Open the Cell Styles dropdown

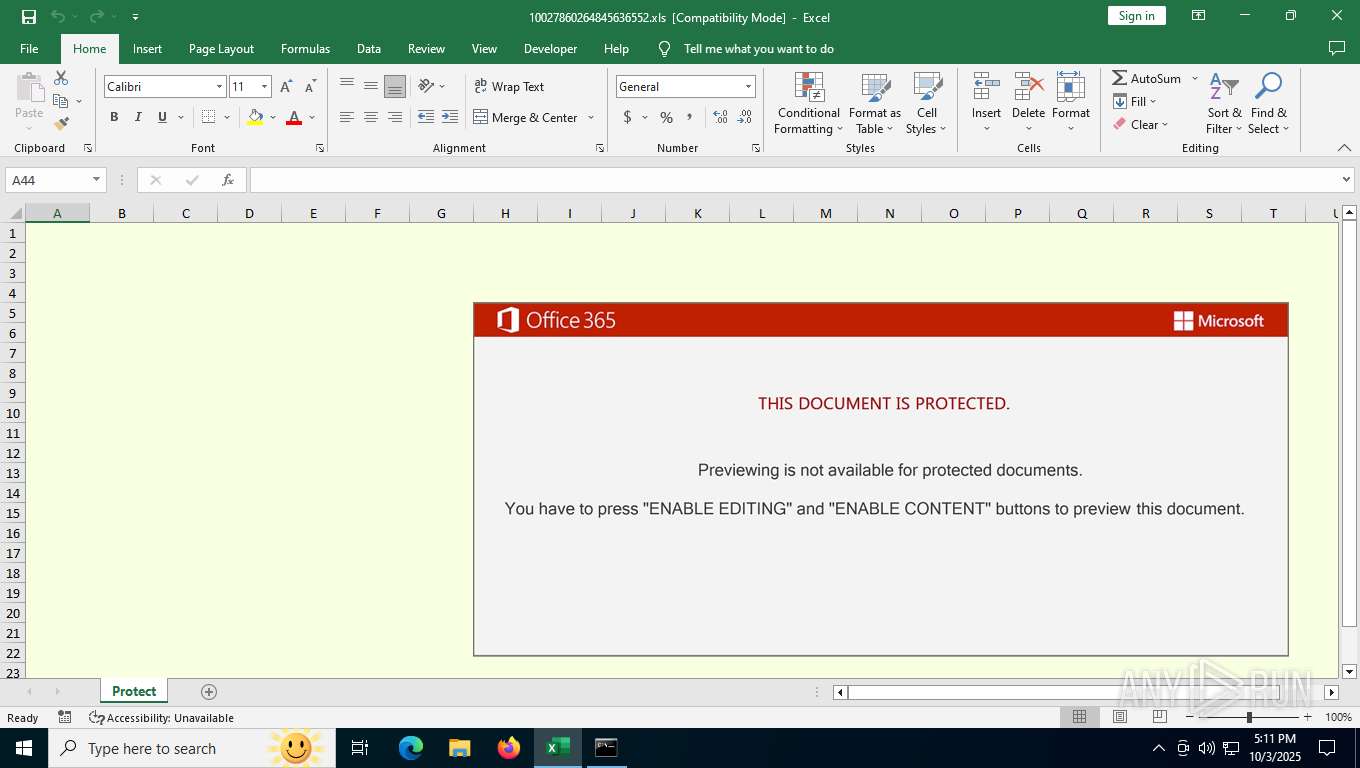tap(927, 103)
